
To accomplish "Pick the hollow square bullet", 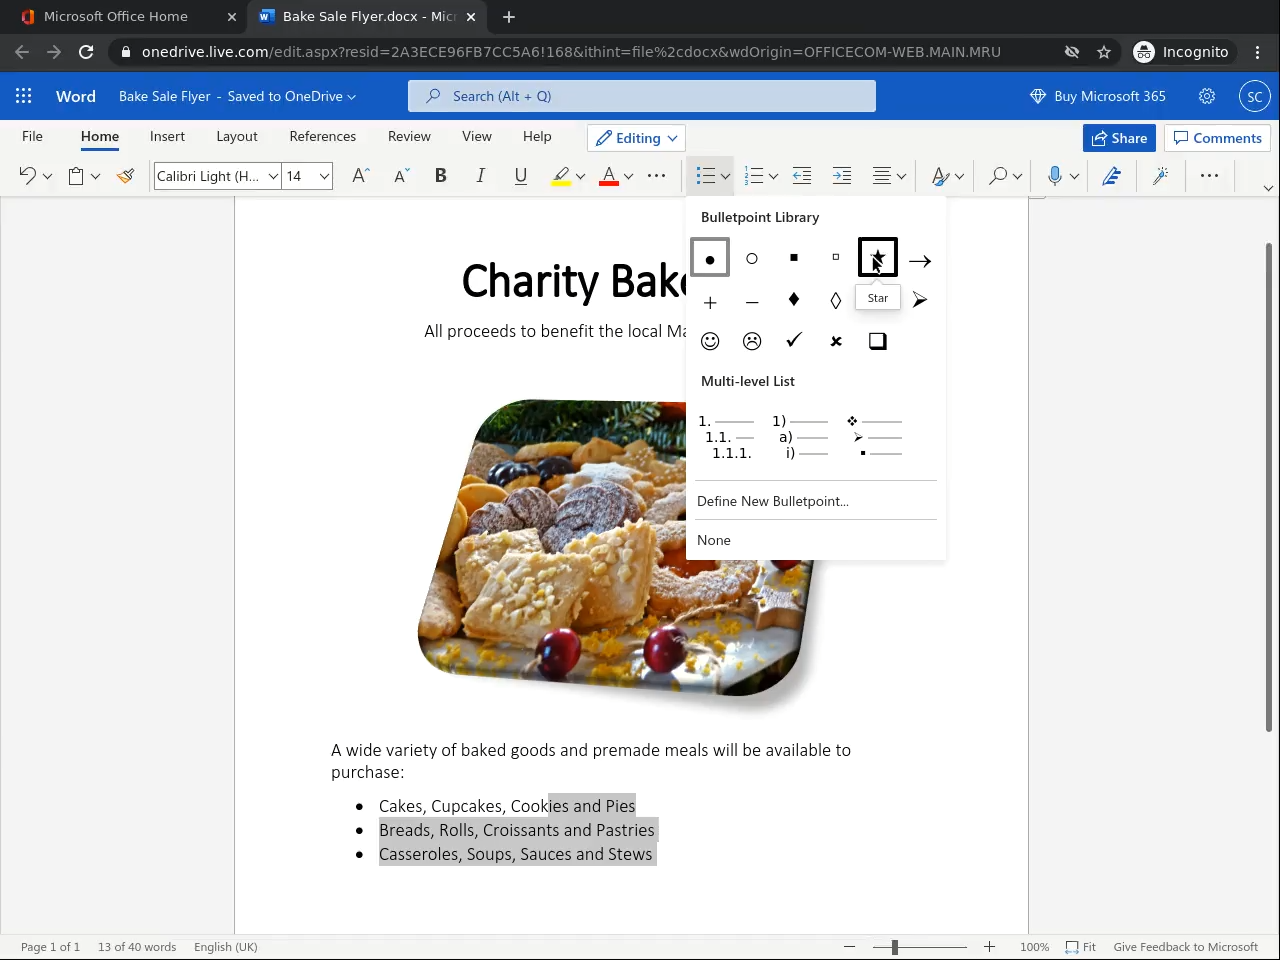I will 836,259.
